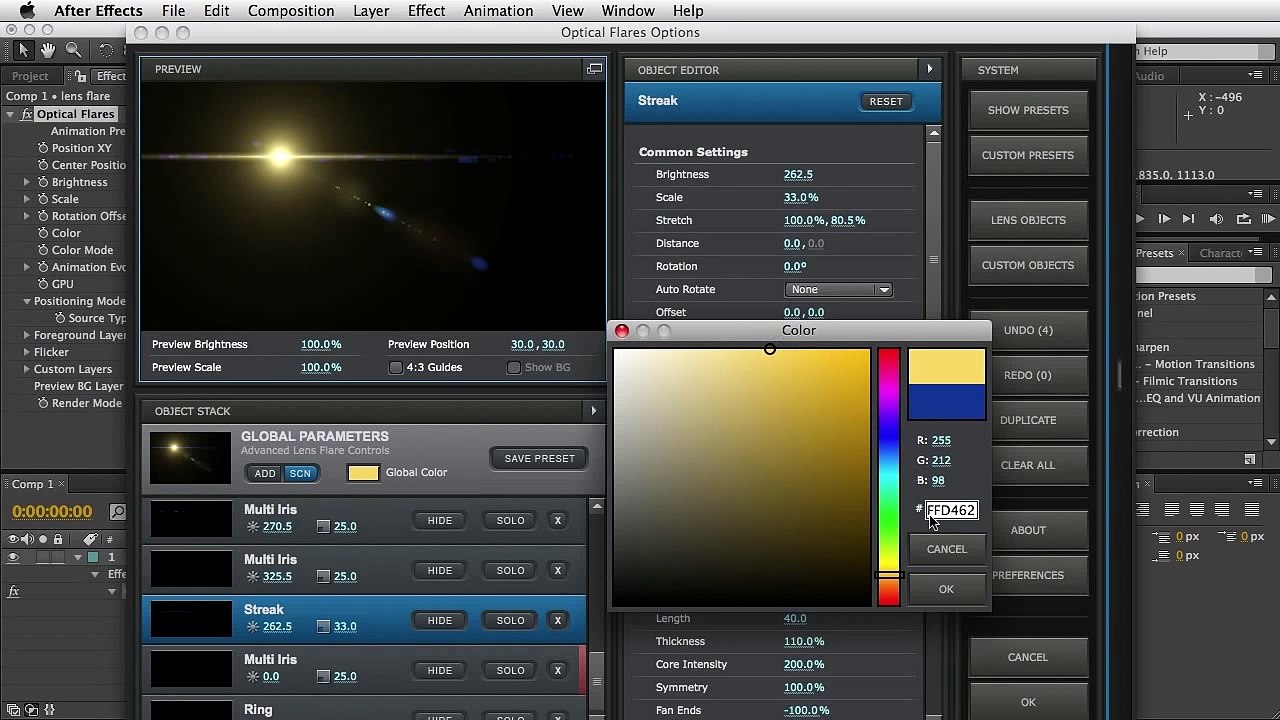Screen dimensions: 1280x720
Task: Toggle the Show BG checkbox
Action: tap(513, 367)
